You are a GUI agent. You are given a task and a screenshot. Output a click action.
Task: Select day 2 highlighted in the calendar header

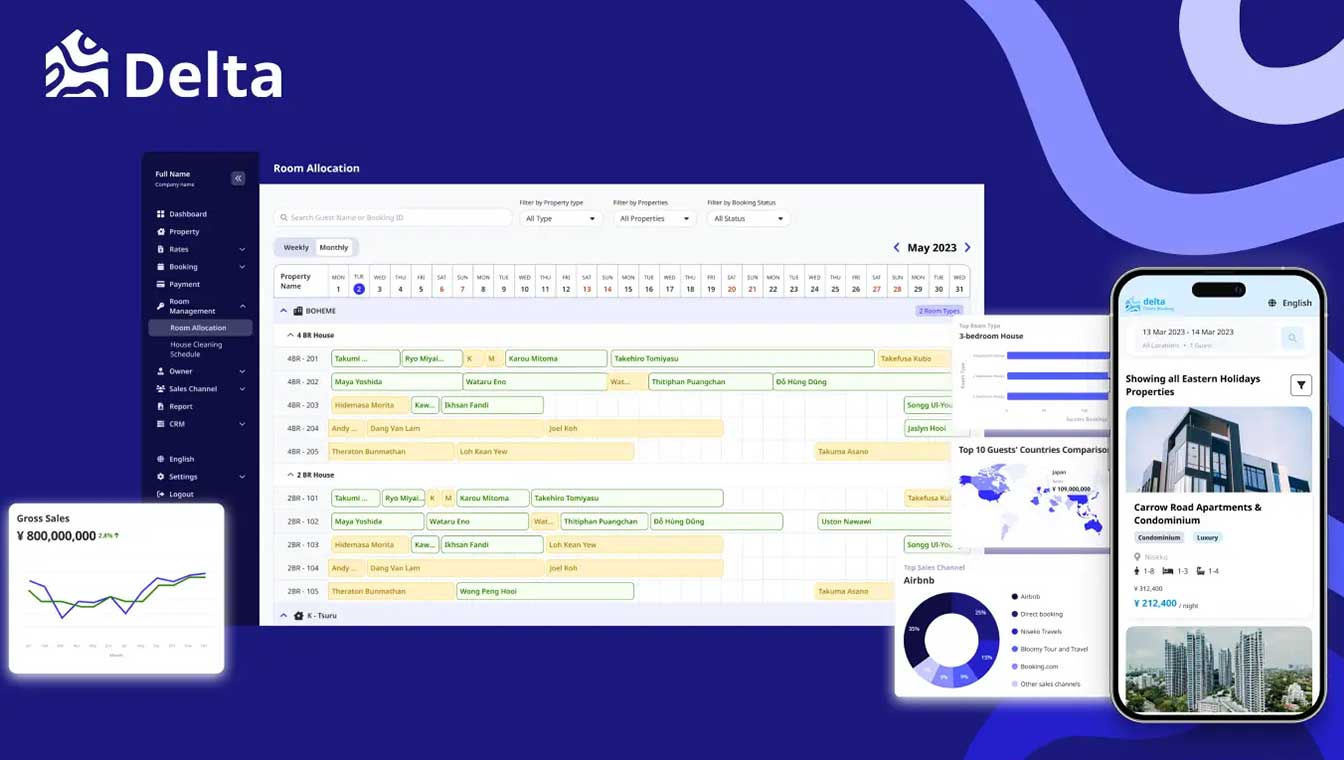pyautogui.click(x=359, y=289)
